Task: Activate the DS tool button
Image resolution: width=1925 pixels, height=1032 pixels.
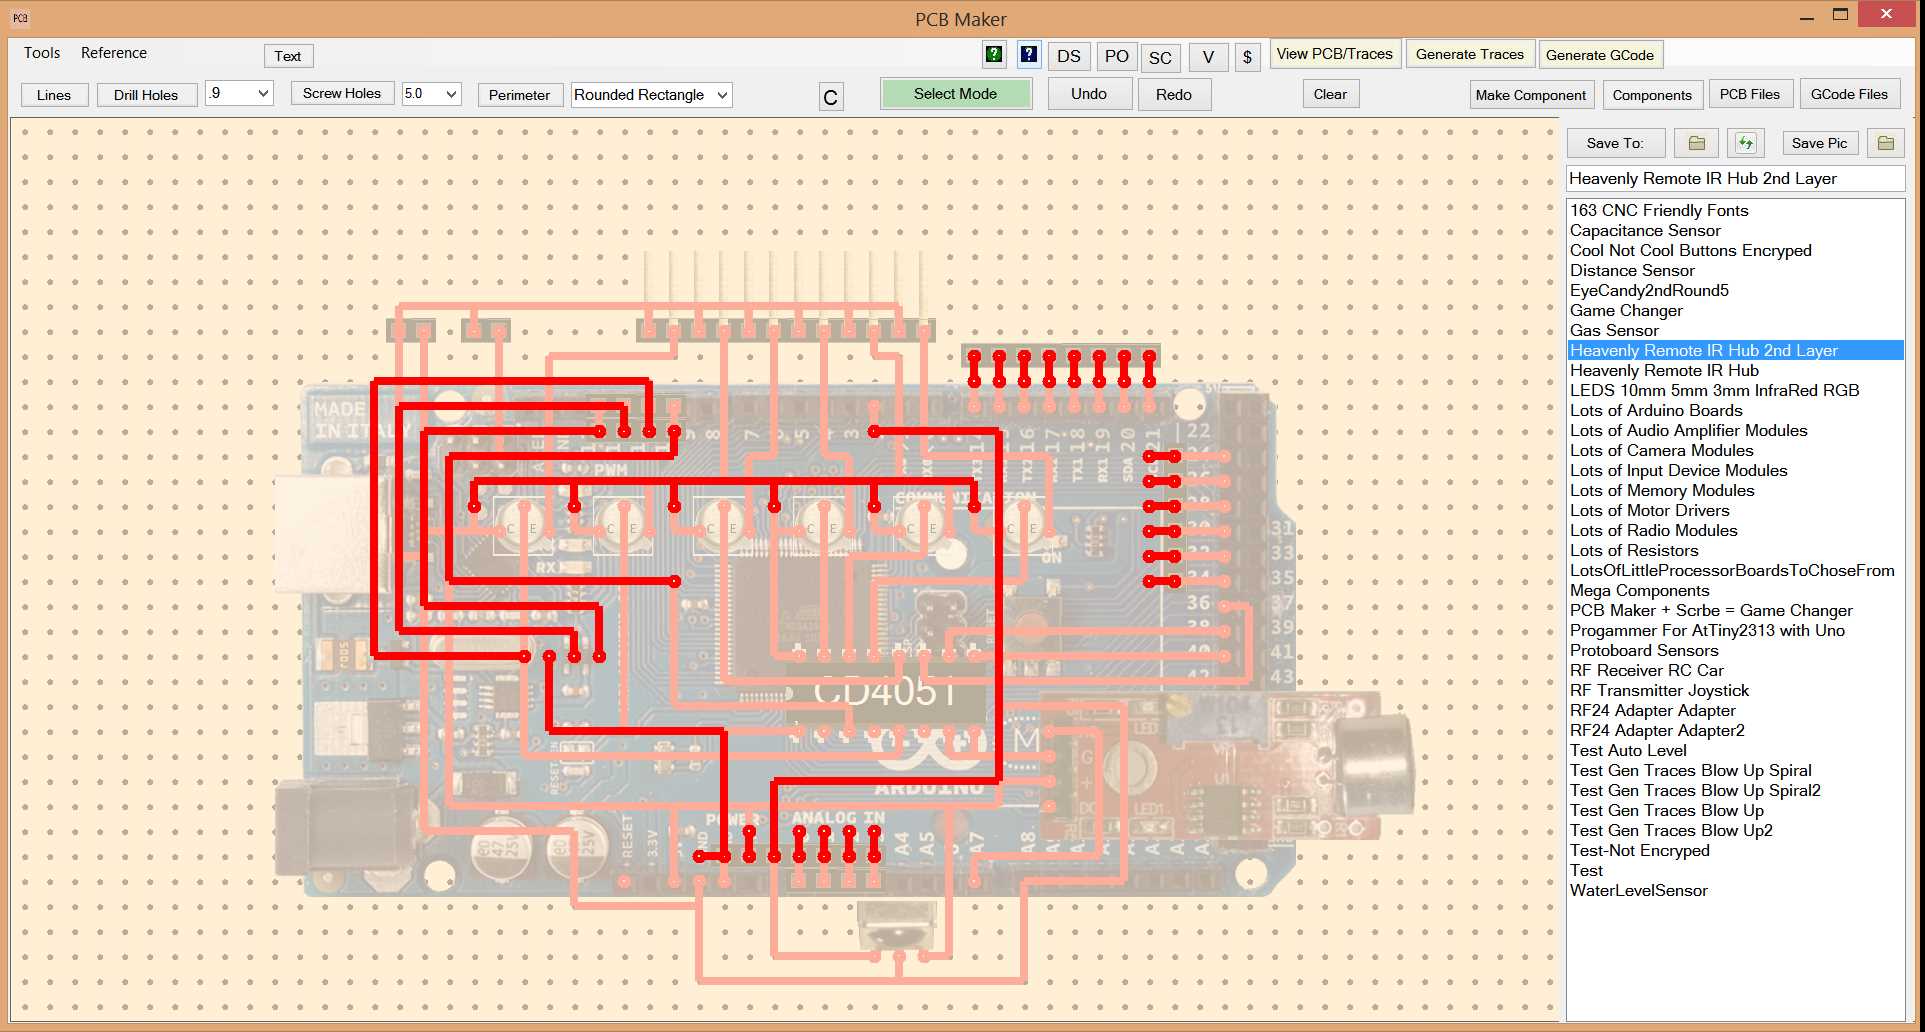Action: coord(1069,57)
